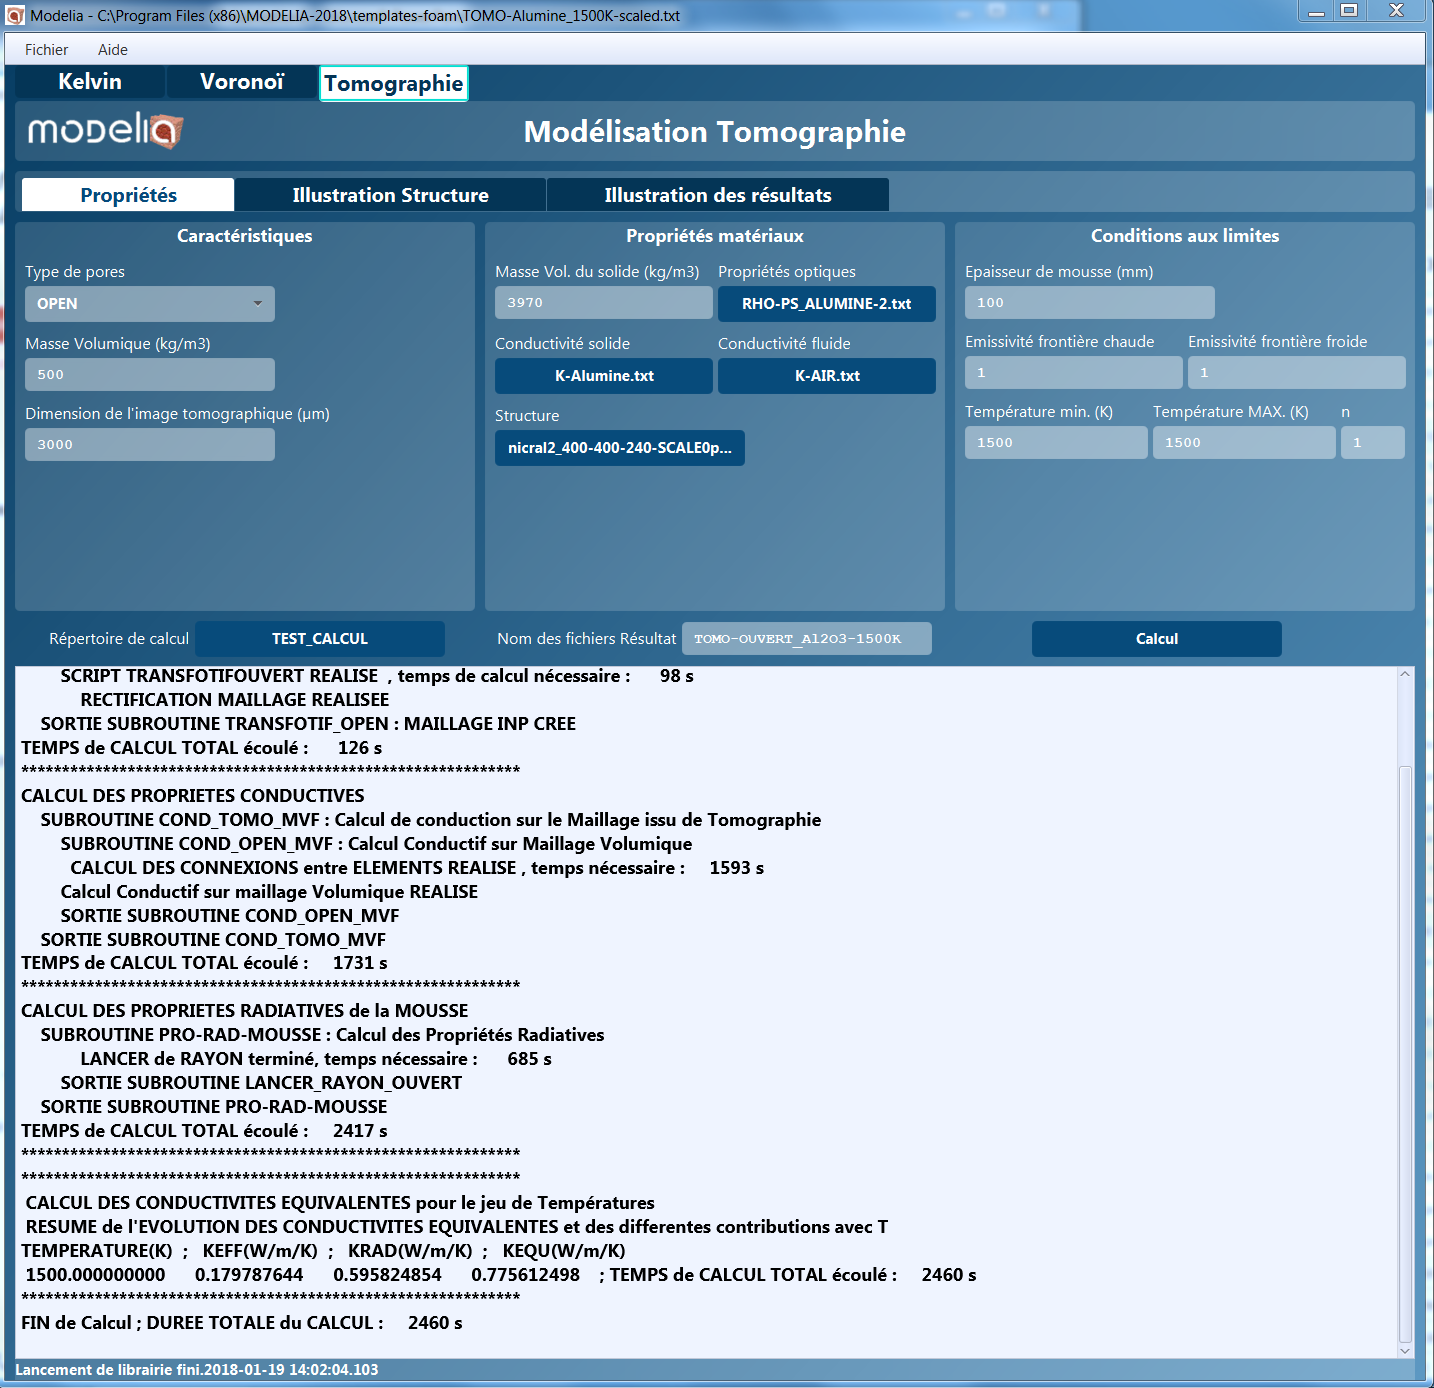The image size is (1434, 1388).
Task: Click the Modelia title bar app icon
Action: [x=15, y=16]
